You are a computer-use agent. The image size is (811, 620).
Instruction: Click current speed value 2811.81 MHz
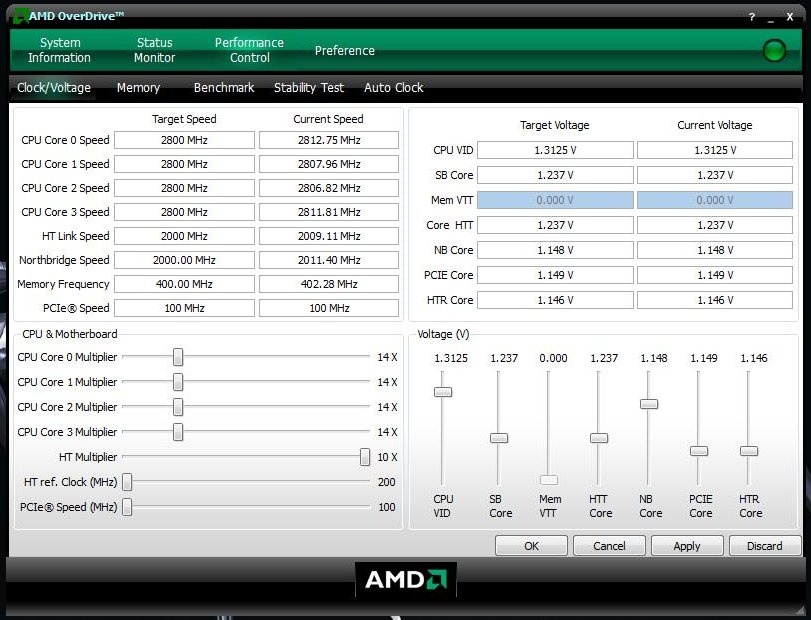[x=329, y=212]
